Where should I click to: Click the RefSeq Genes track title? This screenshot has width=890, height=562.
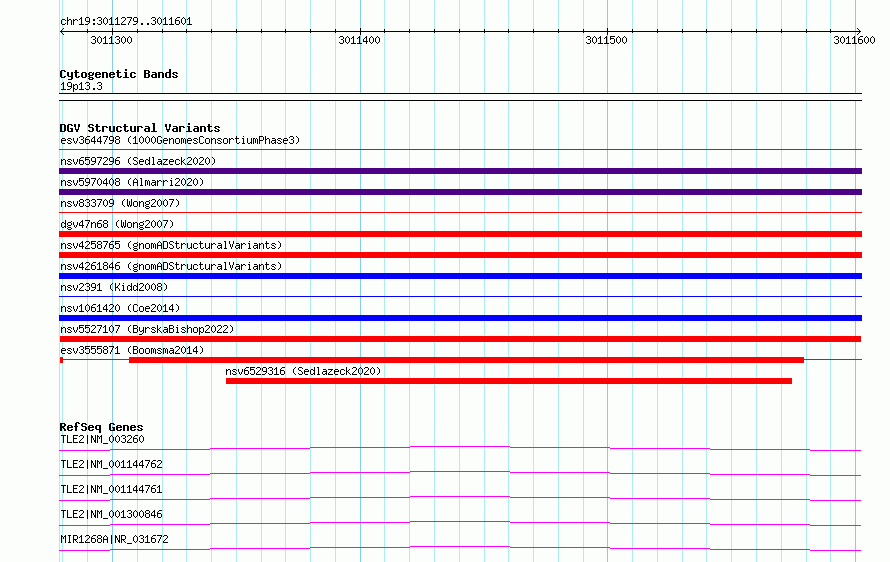[x=101, y=427]
